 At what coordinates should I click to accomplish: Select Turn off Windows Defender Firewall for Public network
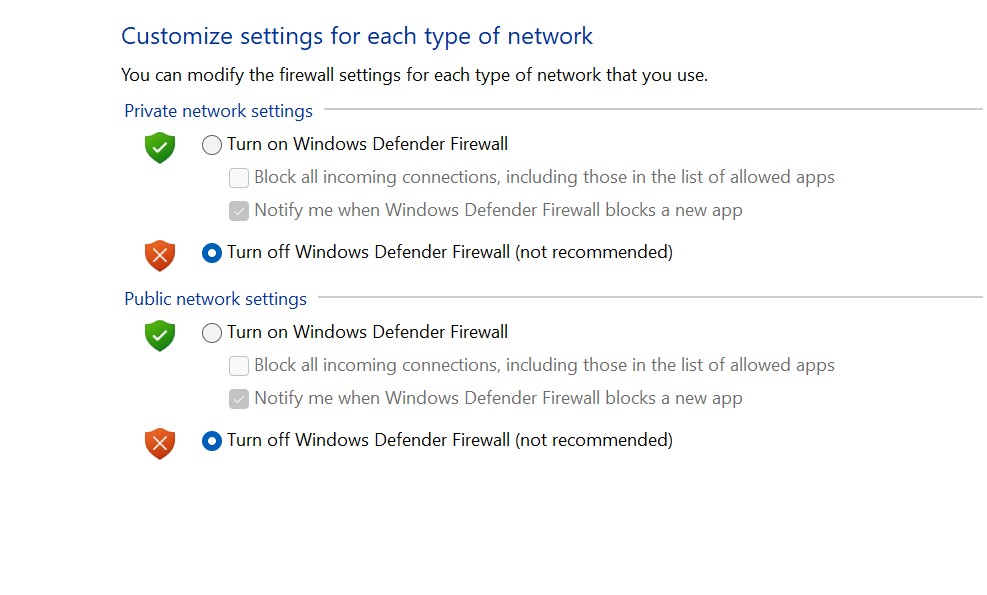tap(212, 441)
